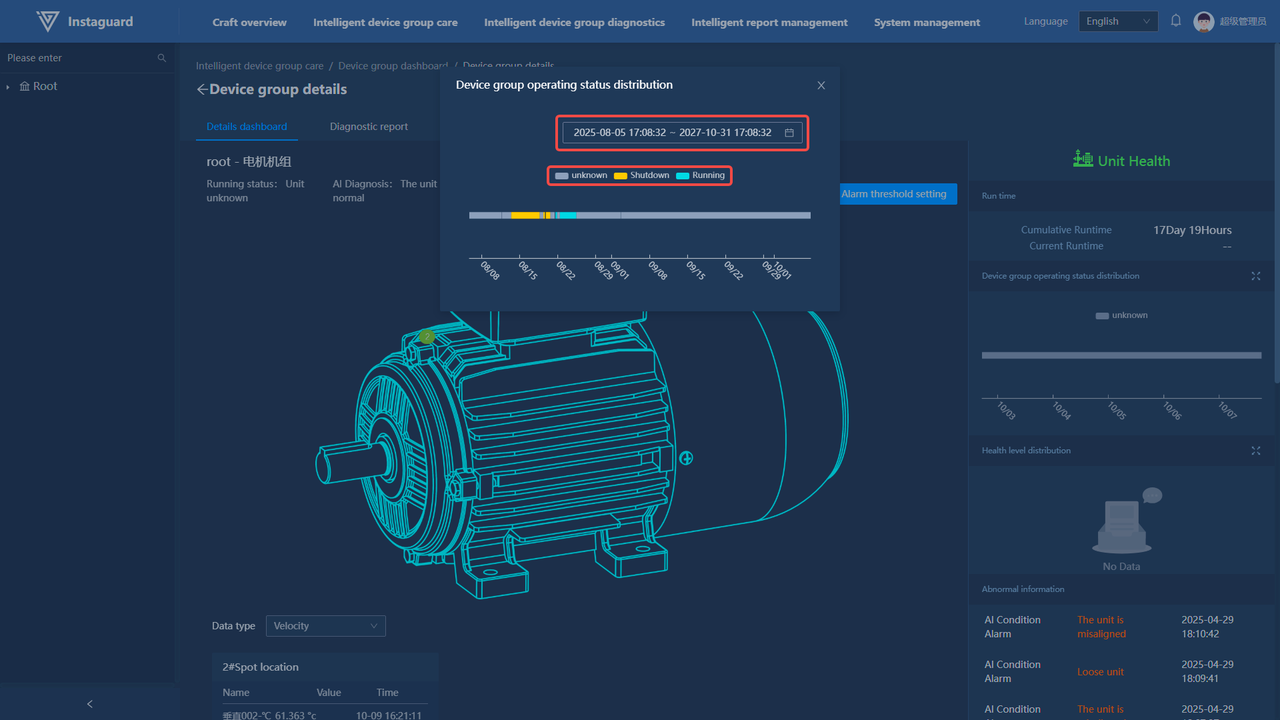Toggle the Running legend series

[x=700, y=176]
